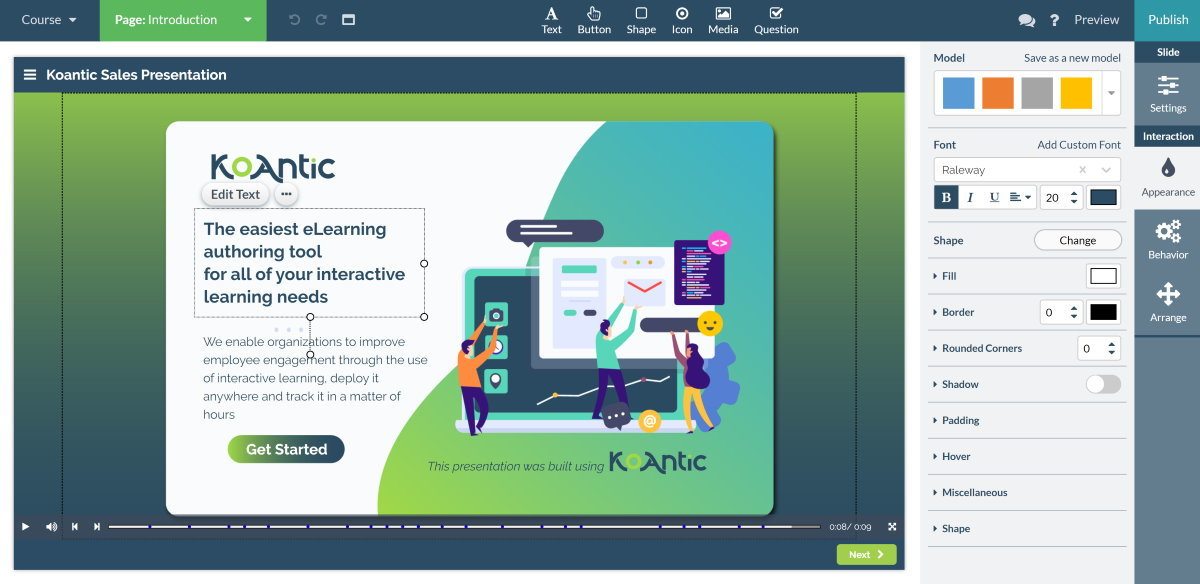The width and height of the screenshot is (1200, 584).
Task: Switch to the Slide tab
Action: click(x=1167, y=52)
